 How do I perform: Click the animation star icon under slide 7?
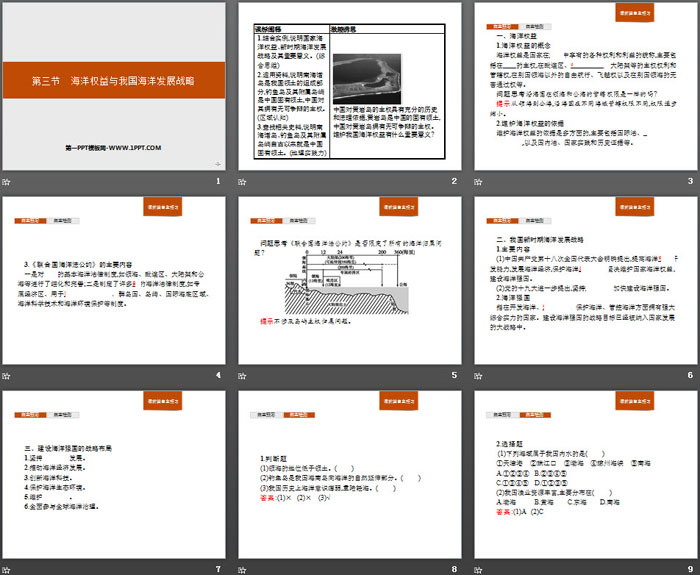click(x=6, y=570)
